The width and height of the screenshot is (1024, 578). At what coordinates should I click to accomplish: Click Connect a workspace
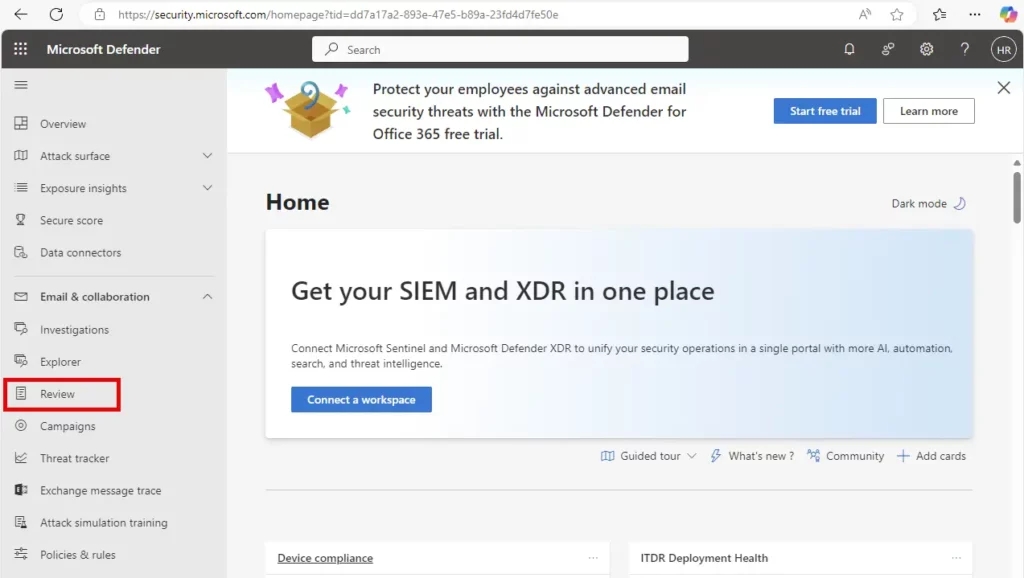361,400
